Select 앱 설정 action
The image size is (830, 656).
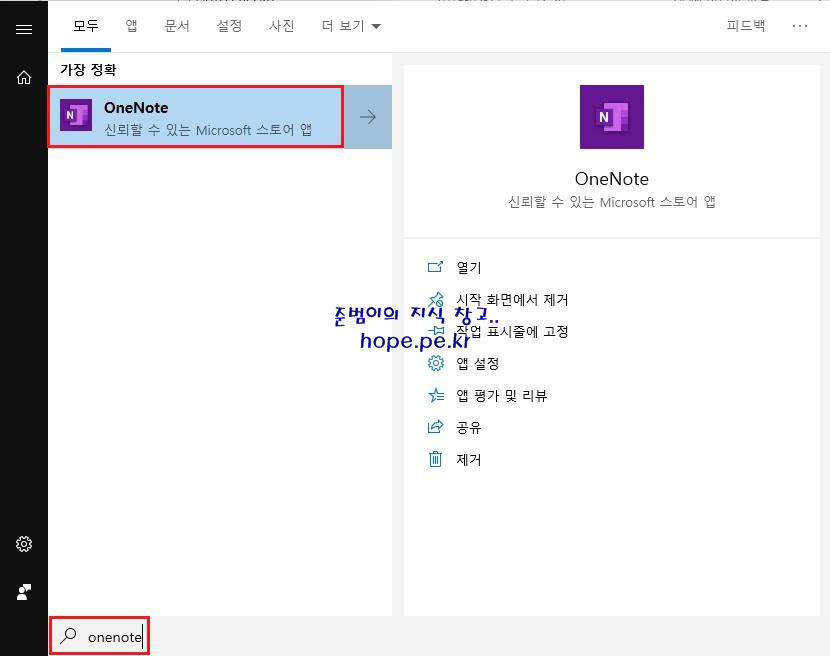477,364
